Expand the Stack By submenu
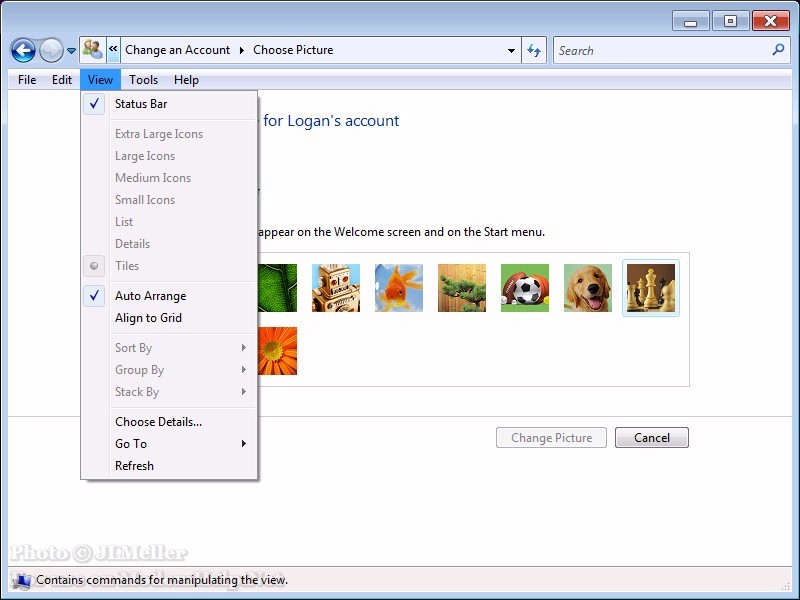This screenshot has height=600, width=800. (x=169, y=392)
